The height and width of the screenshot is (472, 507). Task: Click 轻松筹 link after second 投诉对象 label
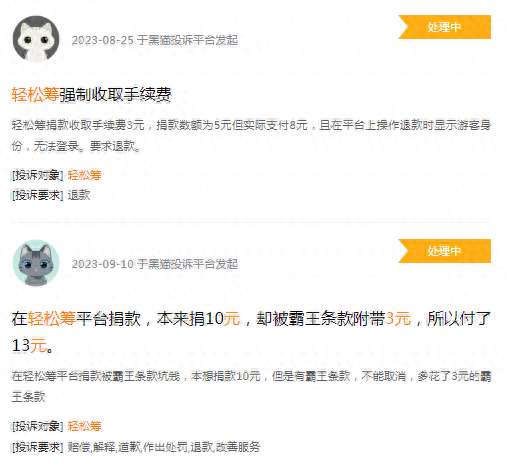coord(84,426)
